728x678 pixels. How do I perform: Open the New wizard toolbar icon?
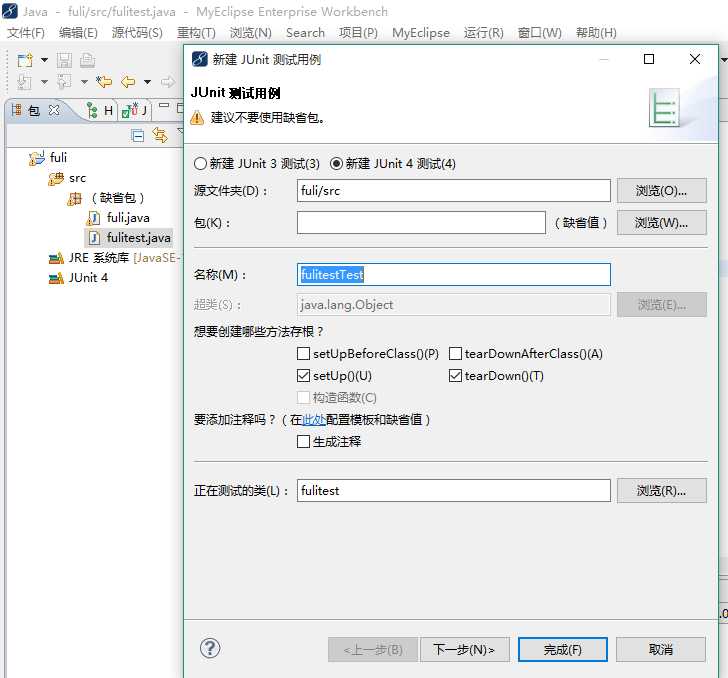[x=25, y=60]
